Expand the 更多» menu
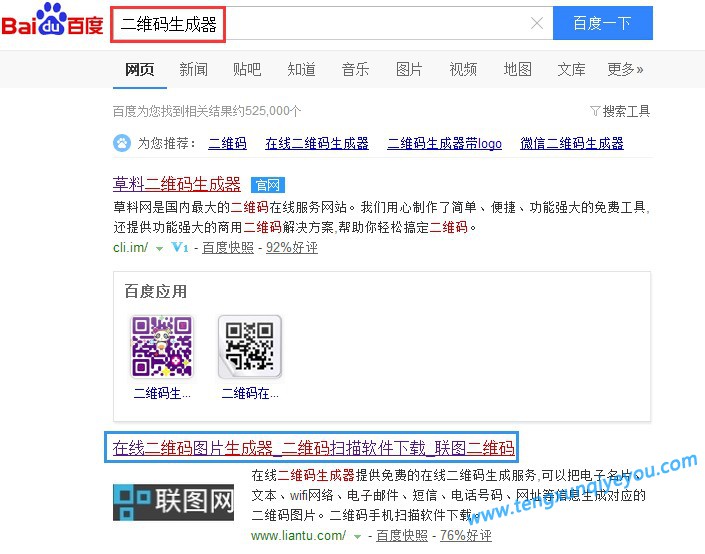Image resolution: width=705 pixels, height=554 pixels. tap(625, 69)
